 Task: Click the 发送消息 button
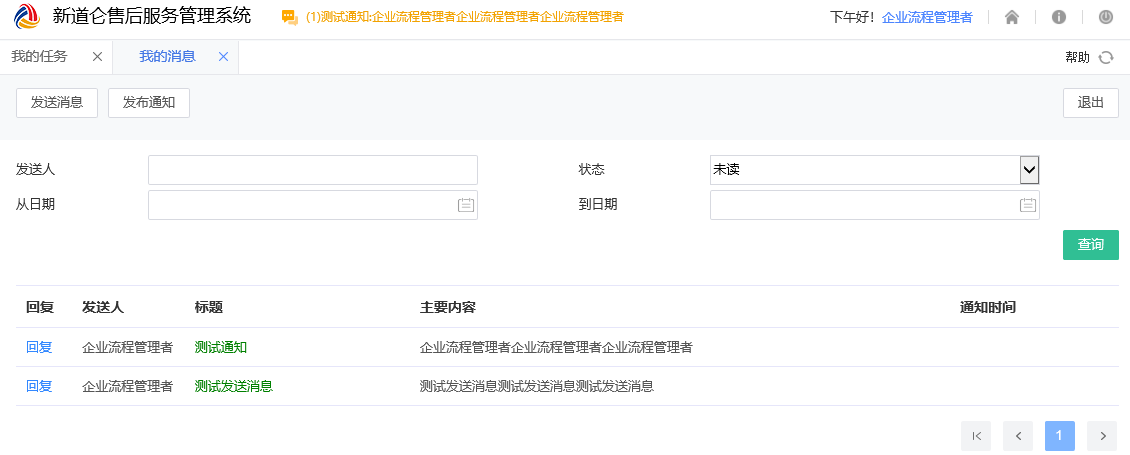click(x=57, y=102)
